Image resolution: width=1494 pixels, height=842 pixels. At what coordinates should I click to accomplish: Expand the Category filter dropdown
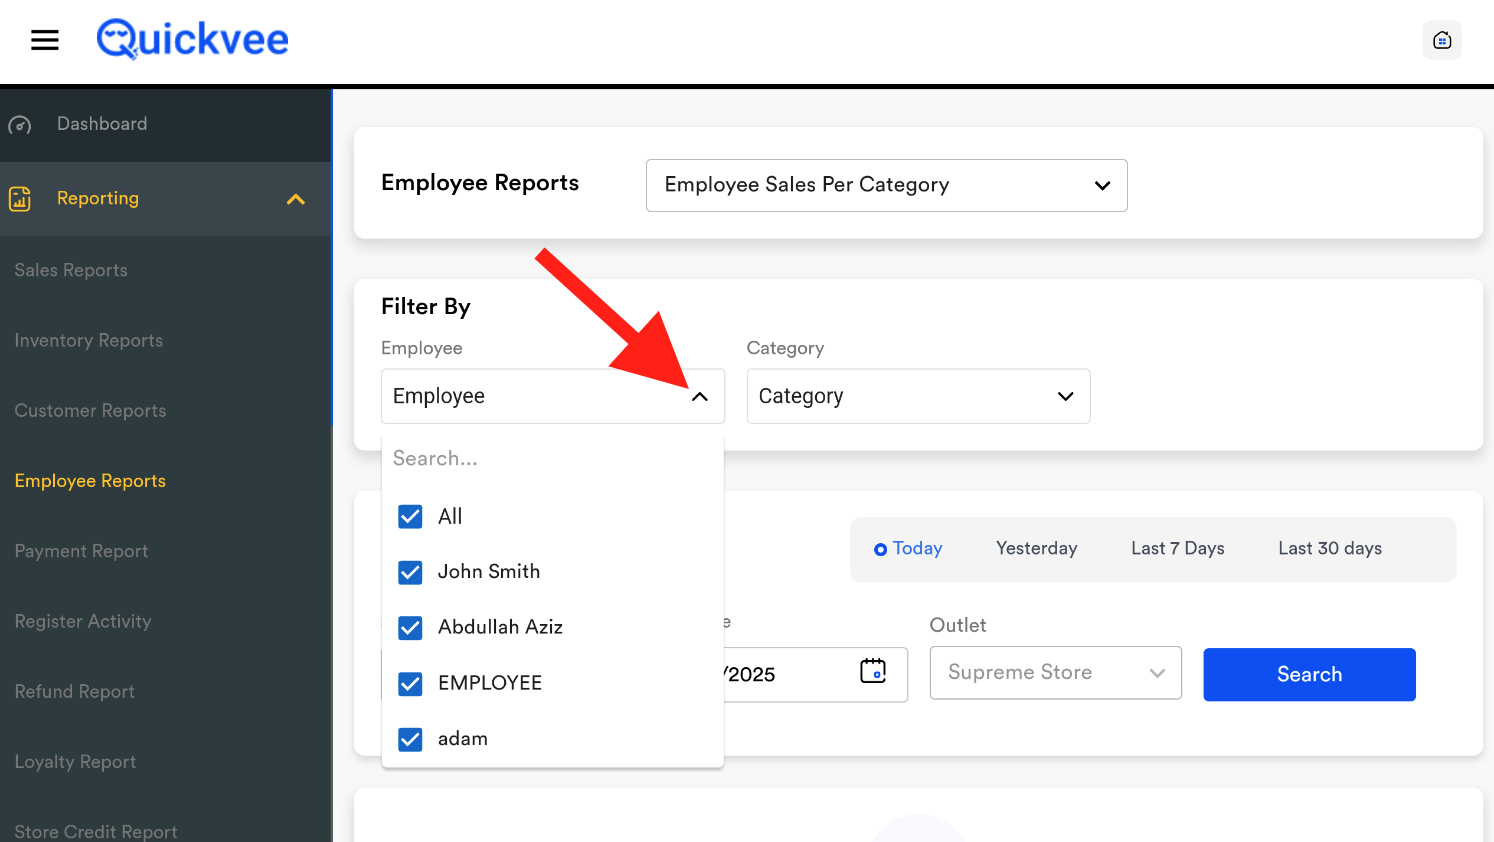(x=917, y=397)
